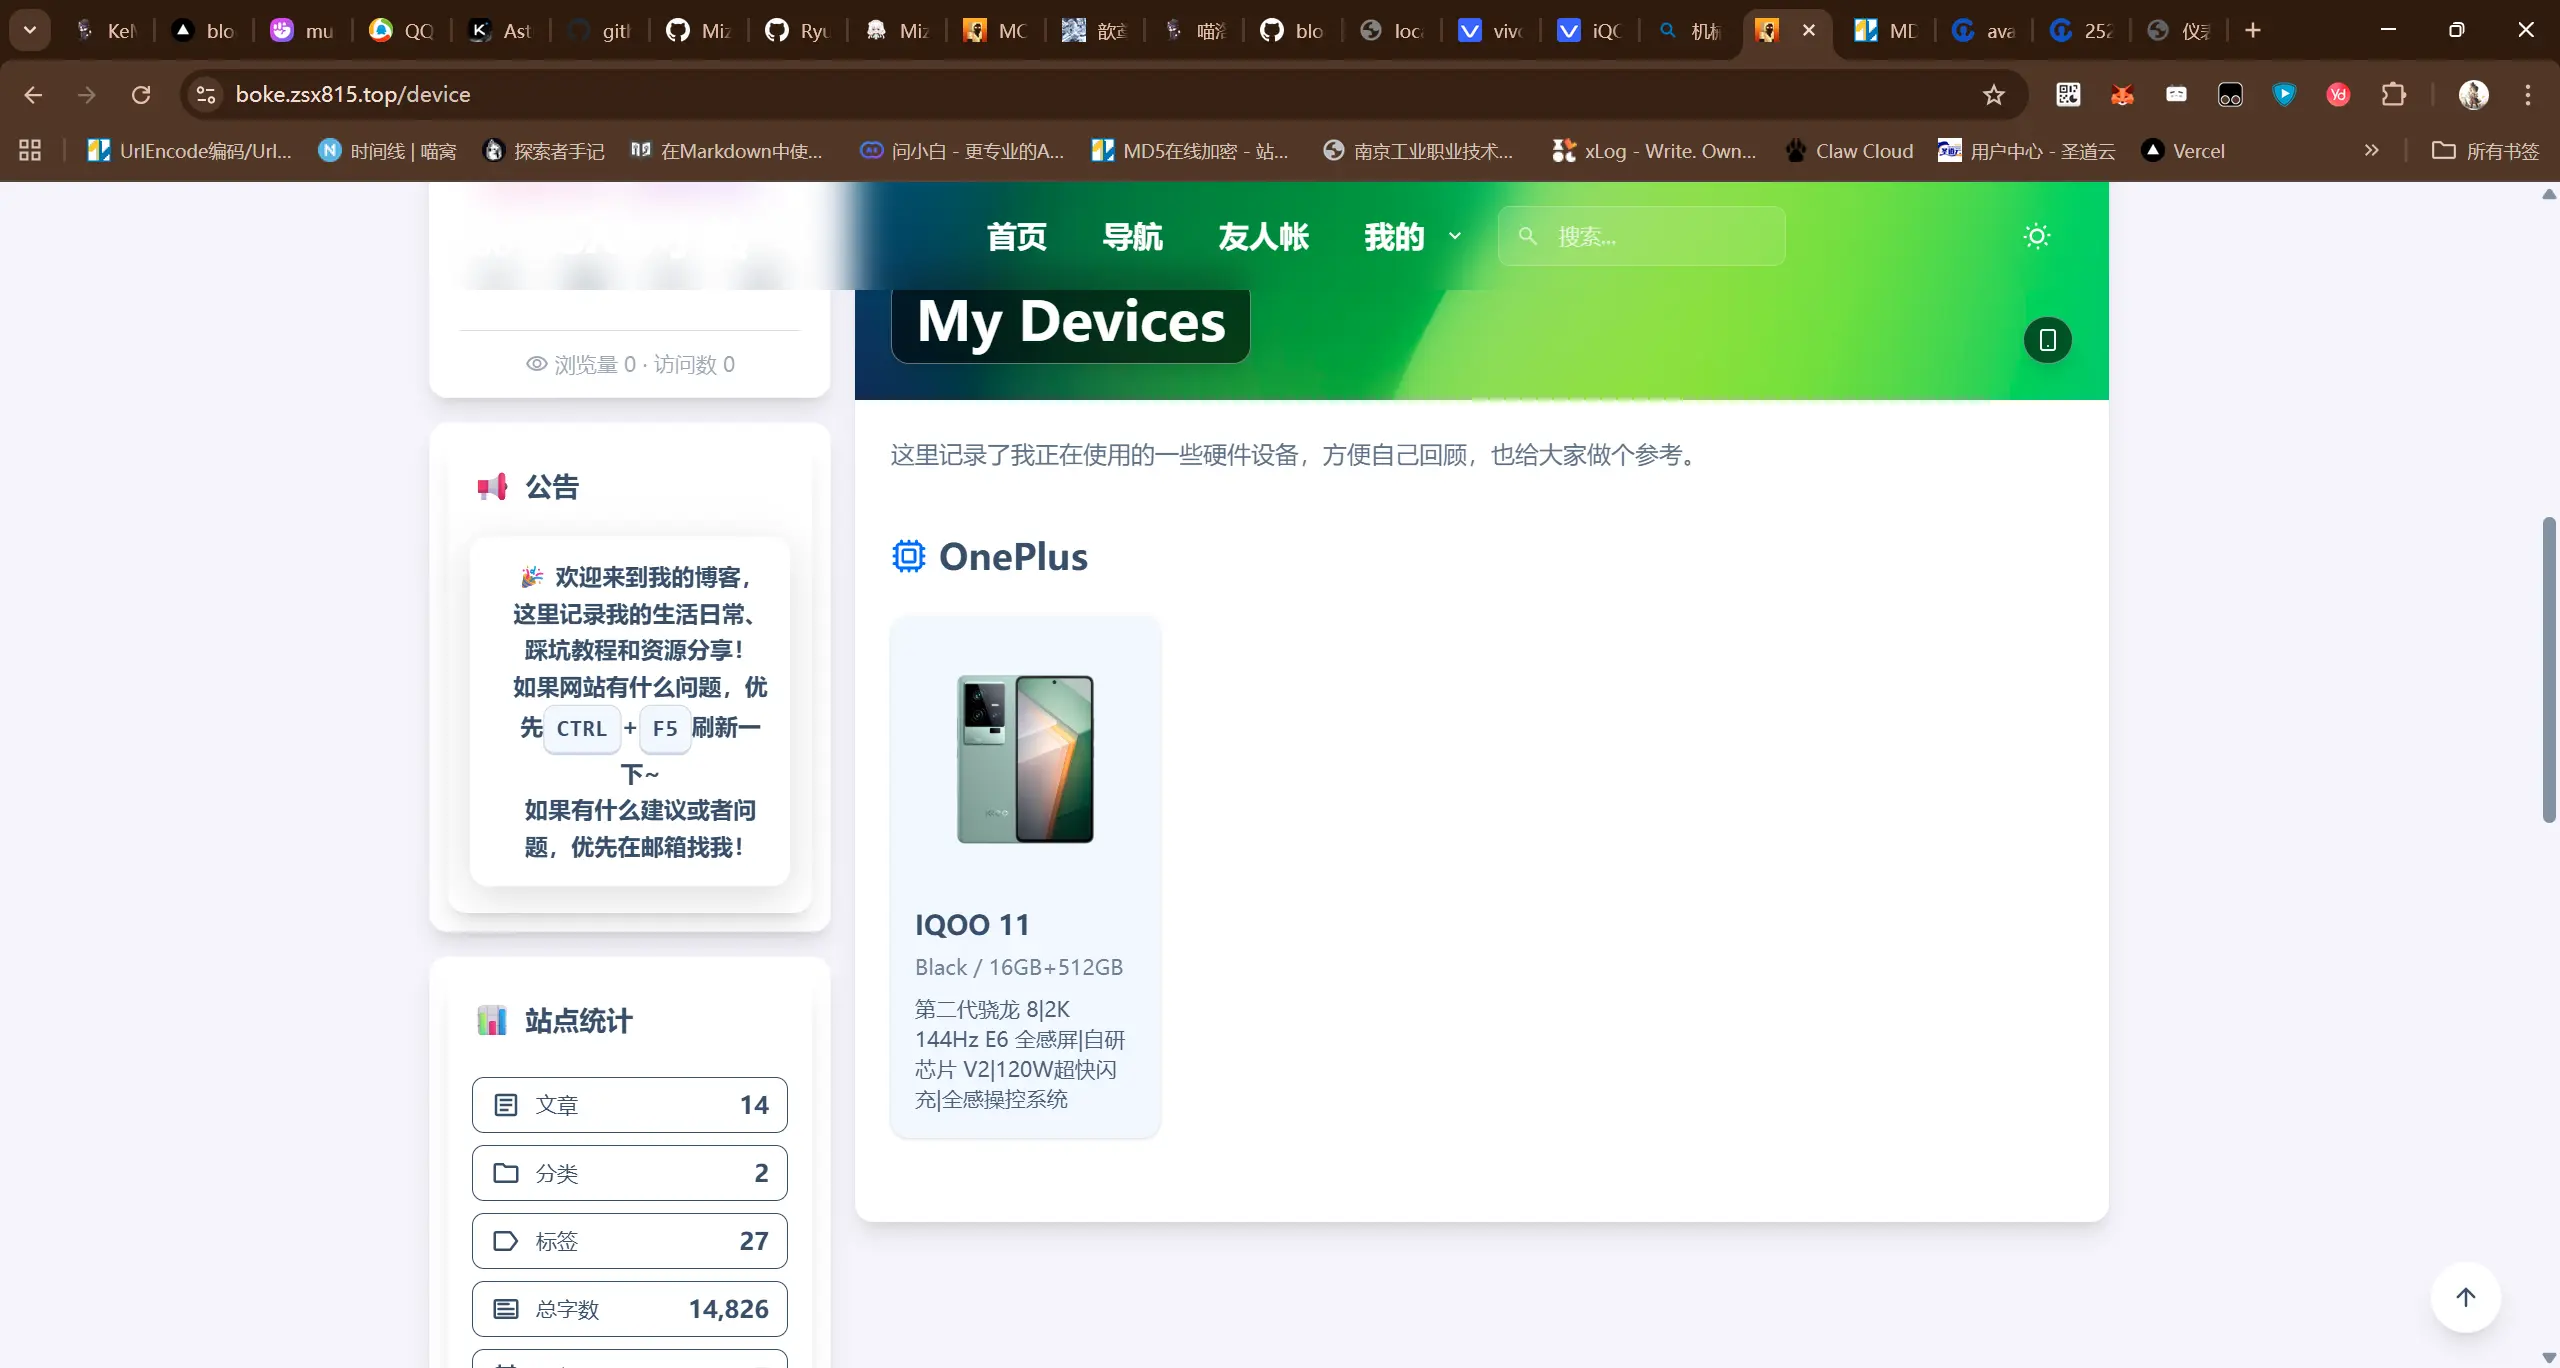This screenshot has height=1368, width=2560.
Task: Open the QR code extension in the toolbar
Action: pyautogui.click(x=2067, y=94)
